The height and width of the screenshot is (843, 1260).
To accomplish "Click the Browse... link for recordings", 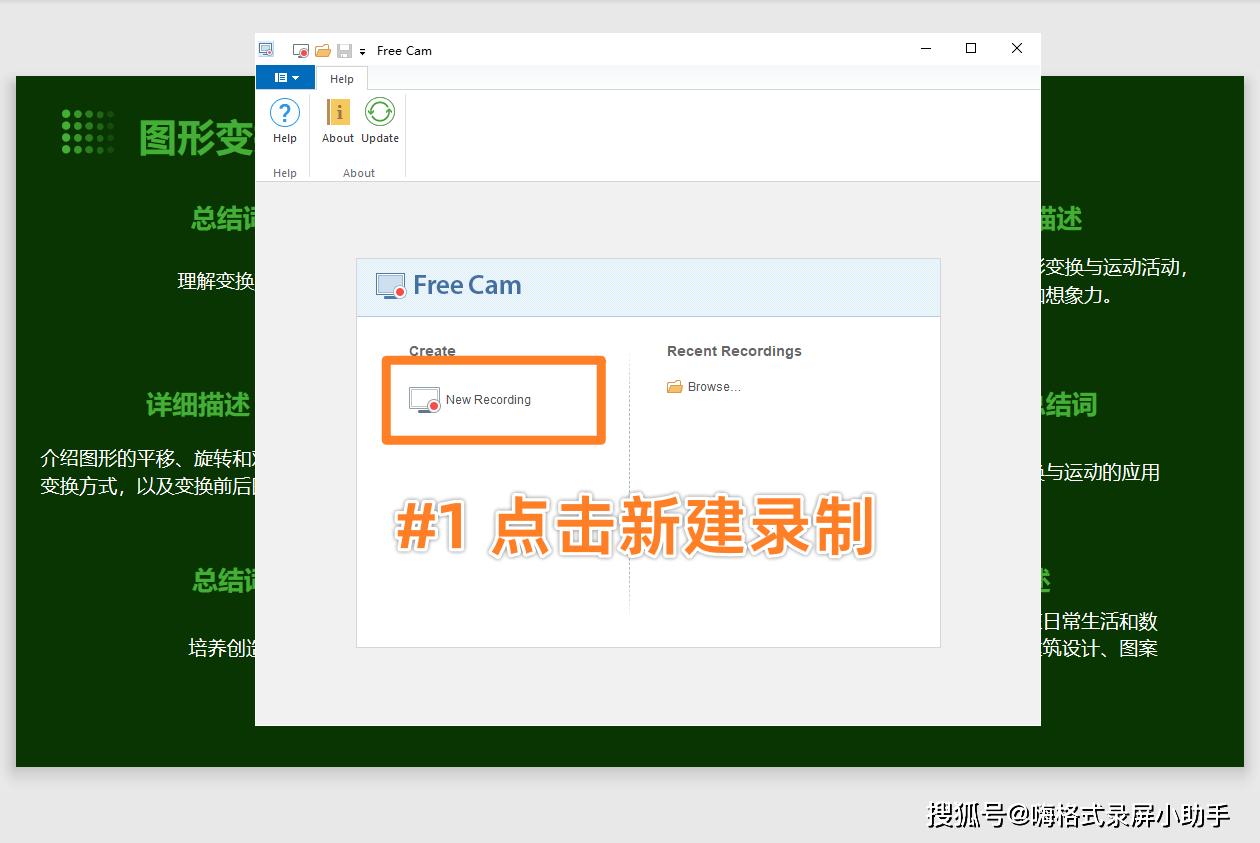I will [704, 387].
